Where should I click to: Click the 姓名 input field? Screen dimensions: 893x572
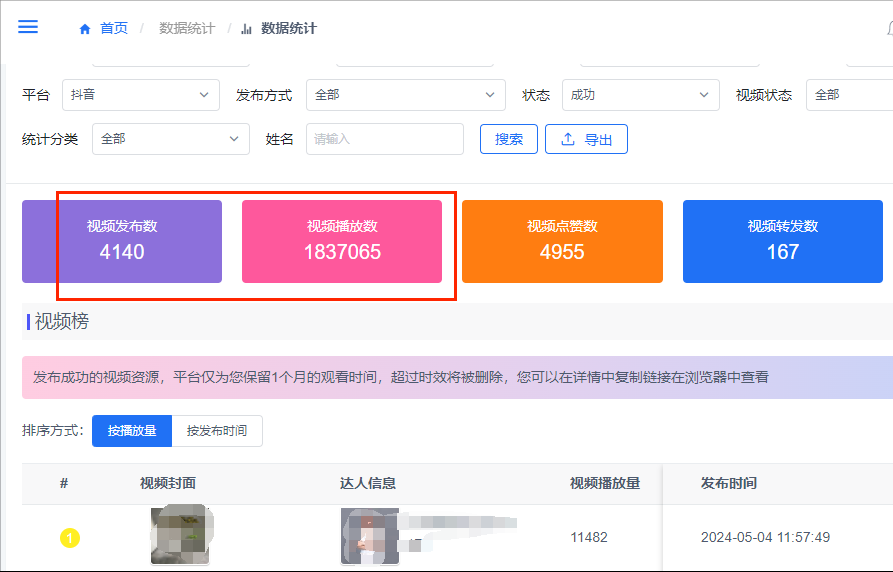385,139
